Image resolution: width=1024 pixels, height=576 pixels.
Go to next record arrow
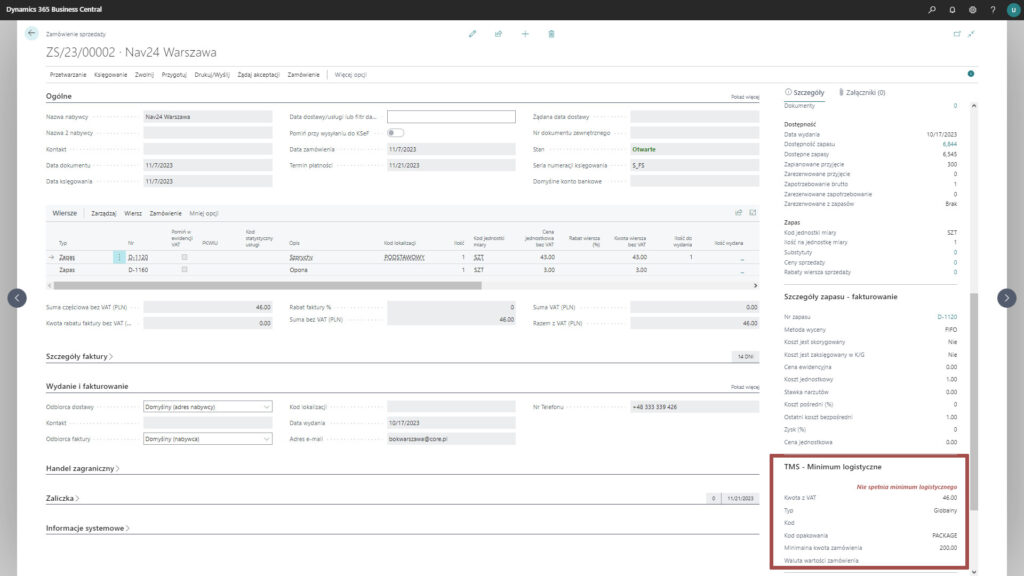click(1006, 298)
